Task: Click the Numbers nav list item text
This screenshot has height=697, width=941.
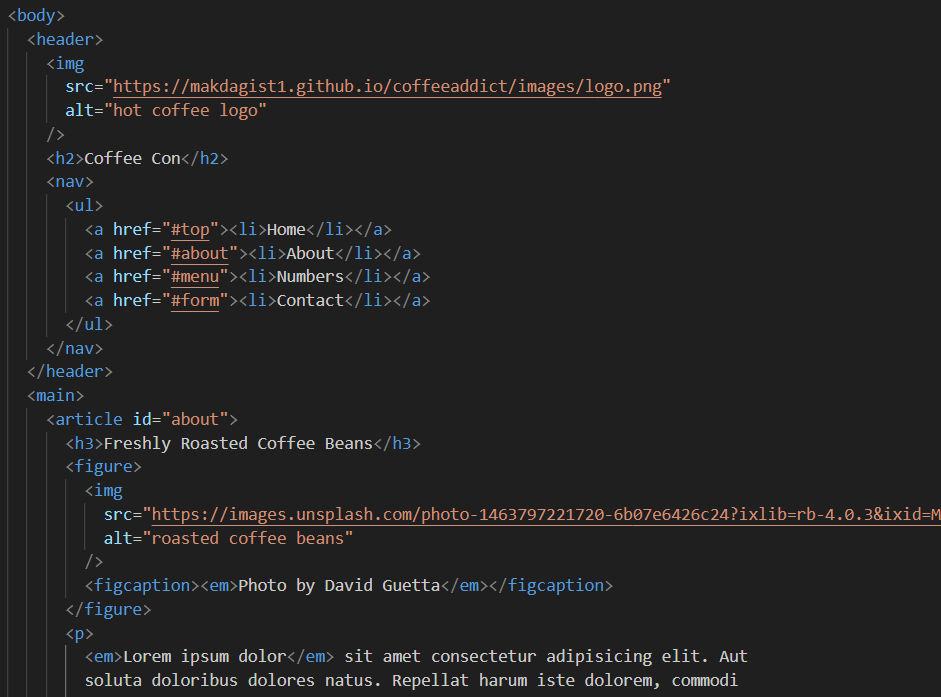Action: (310, 276)
